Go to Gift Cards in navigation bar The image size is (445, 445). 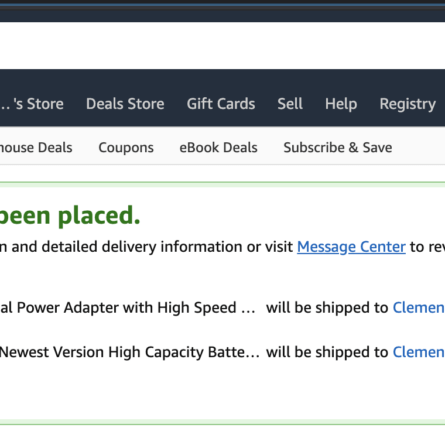(x=221, y=104)
